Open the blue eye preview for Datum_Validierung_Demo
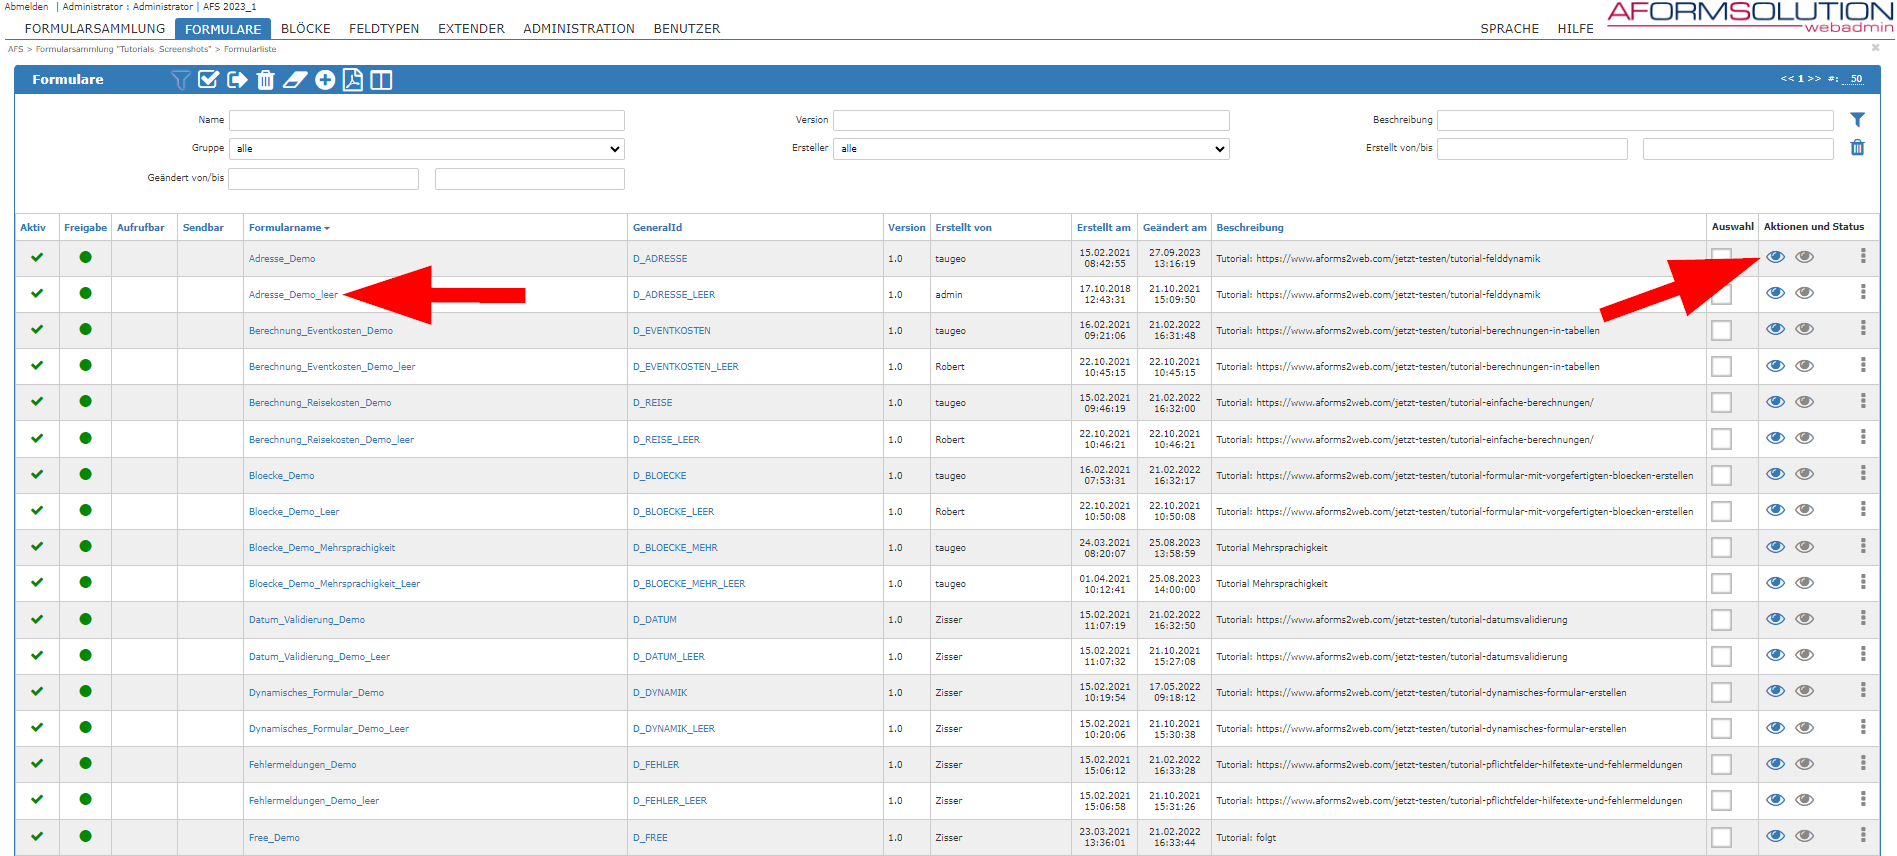 1775,619
